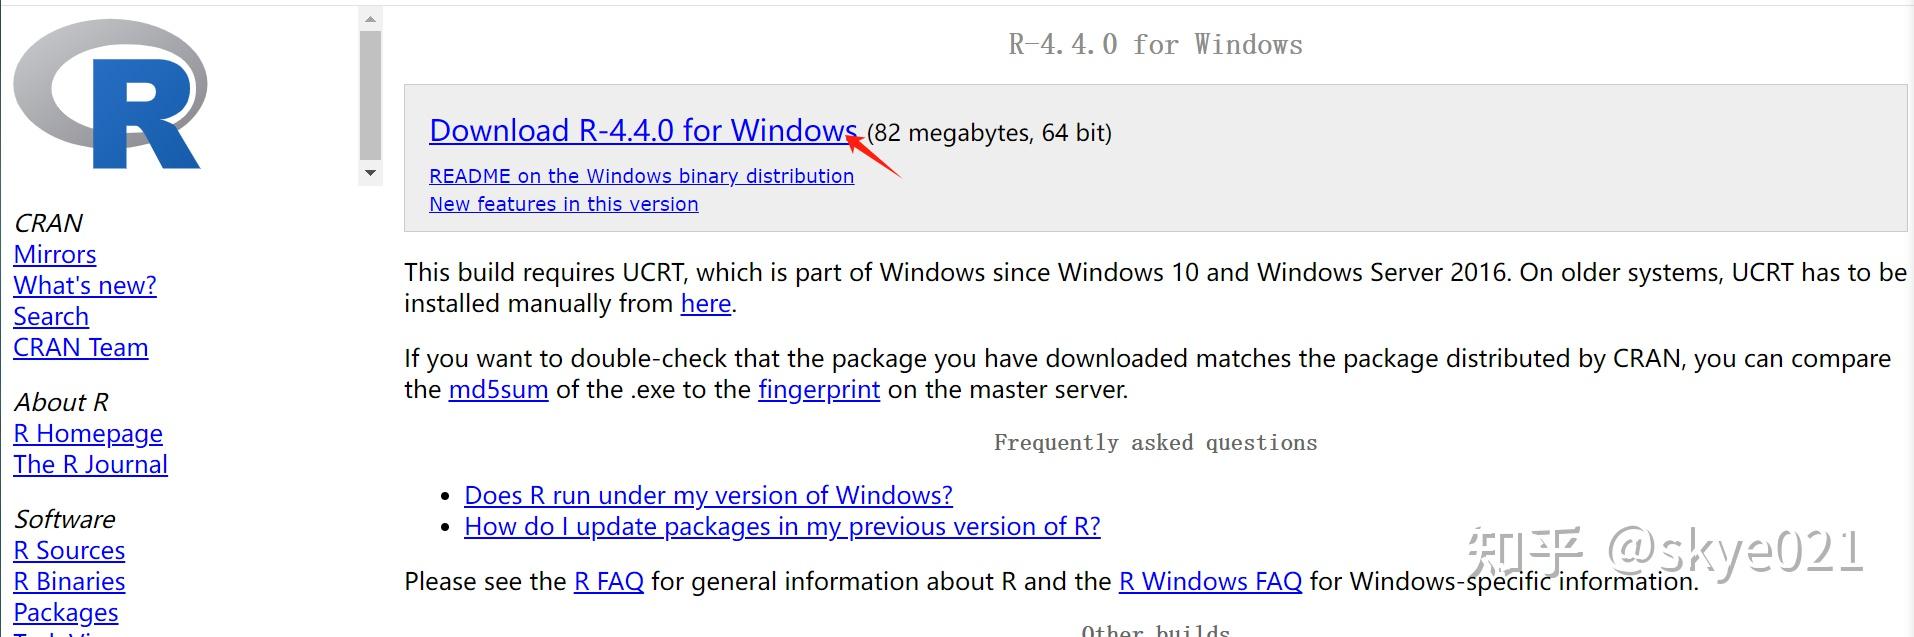Open the R Sources link

pyautogui.click(x=69, y=550)
